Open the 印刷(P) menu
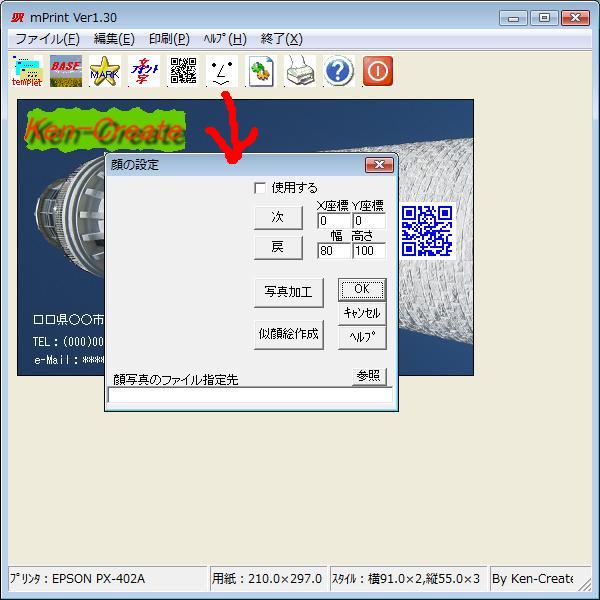Image resolution: width=600 pixels, height=600 pixels. point(169,39)
